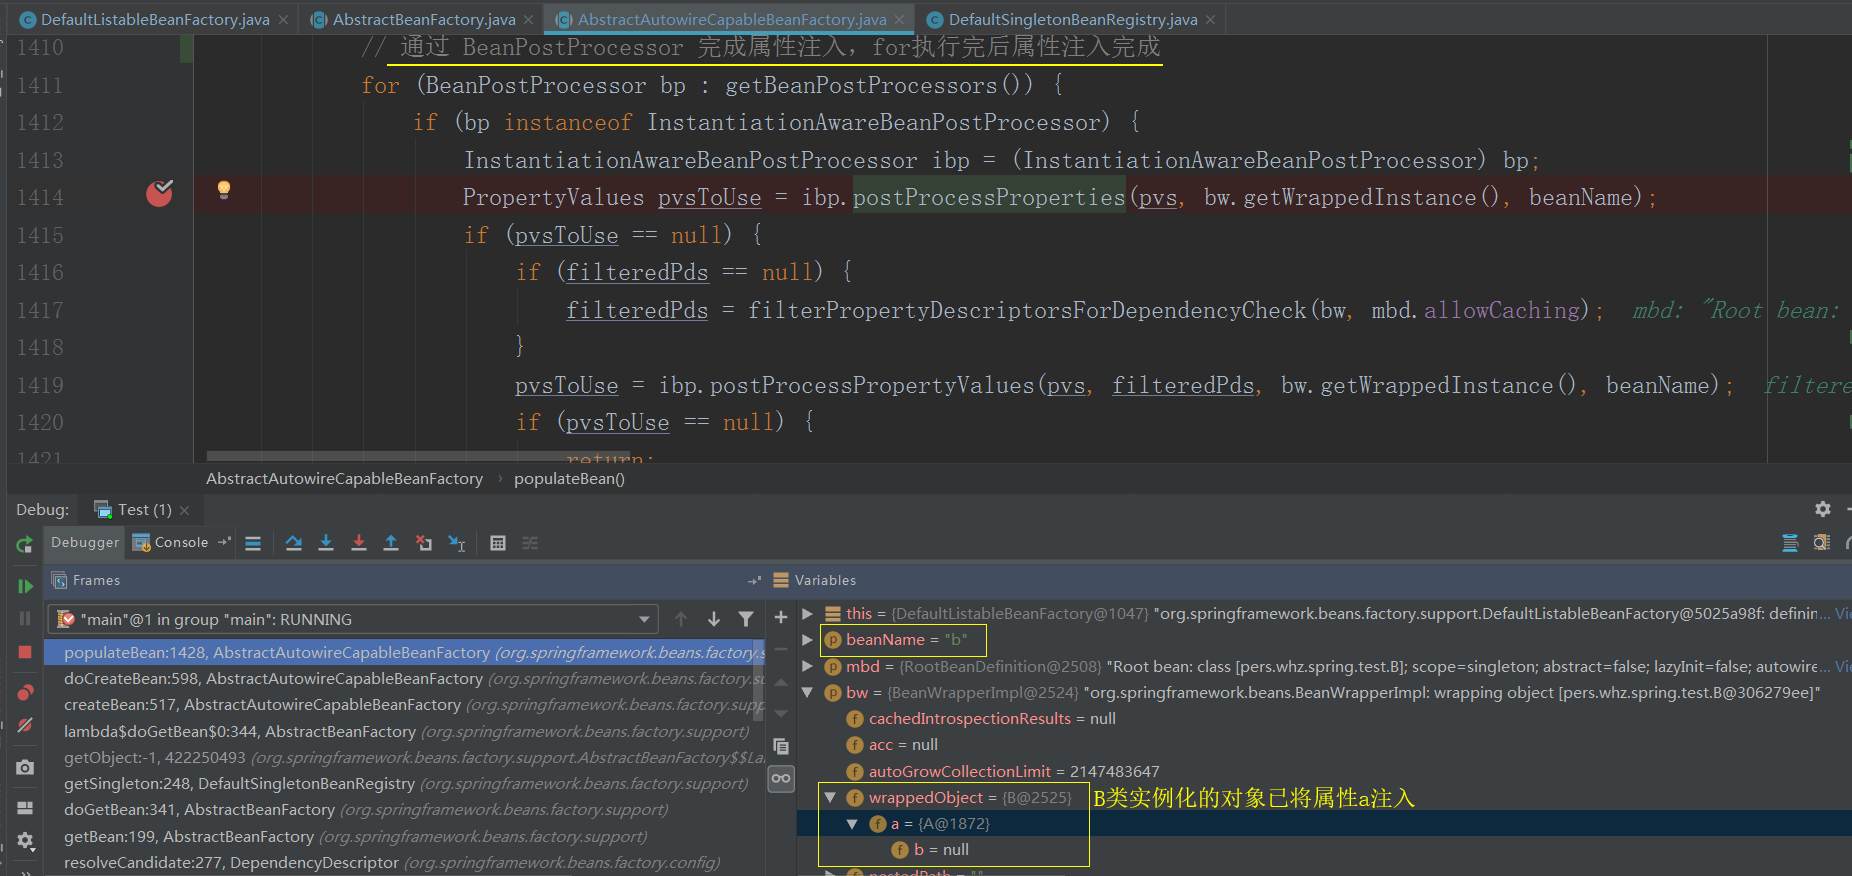The image size is (1852, 876).
Task: Select frame populateBean:1428
Action: (x=406, y=653)
